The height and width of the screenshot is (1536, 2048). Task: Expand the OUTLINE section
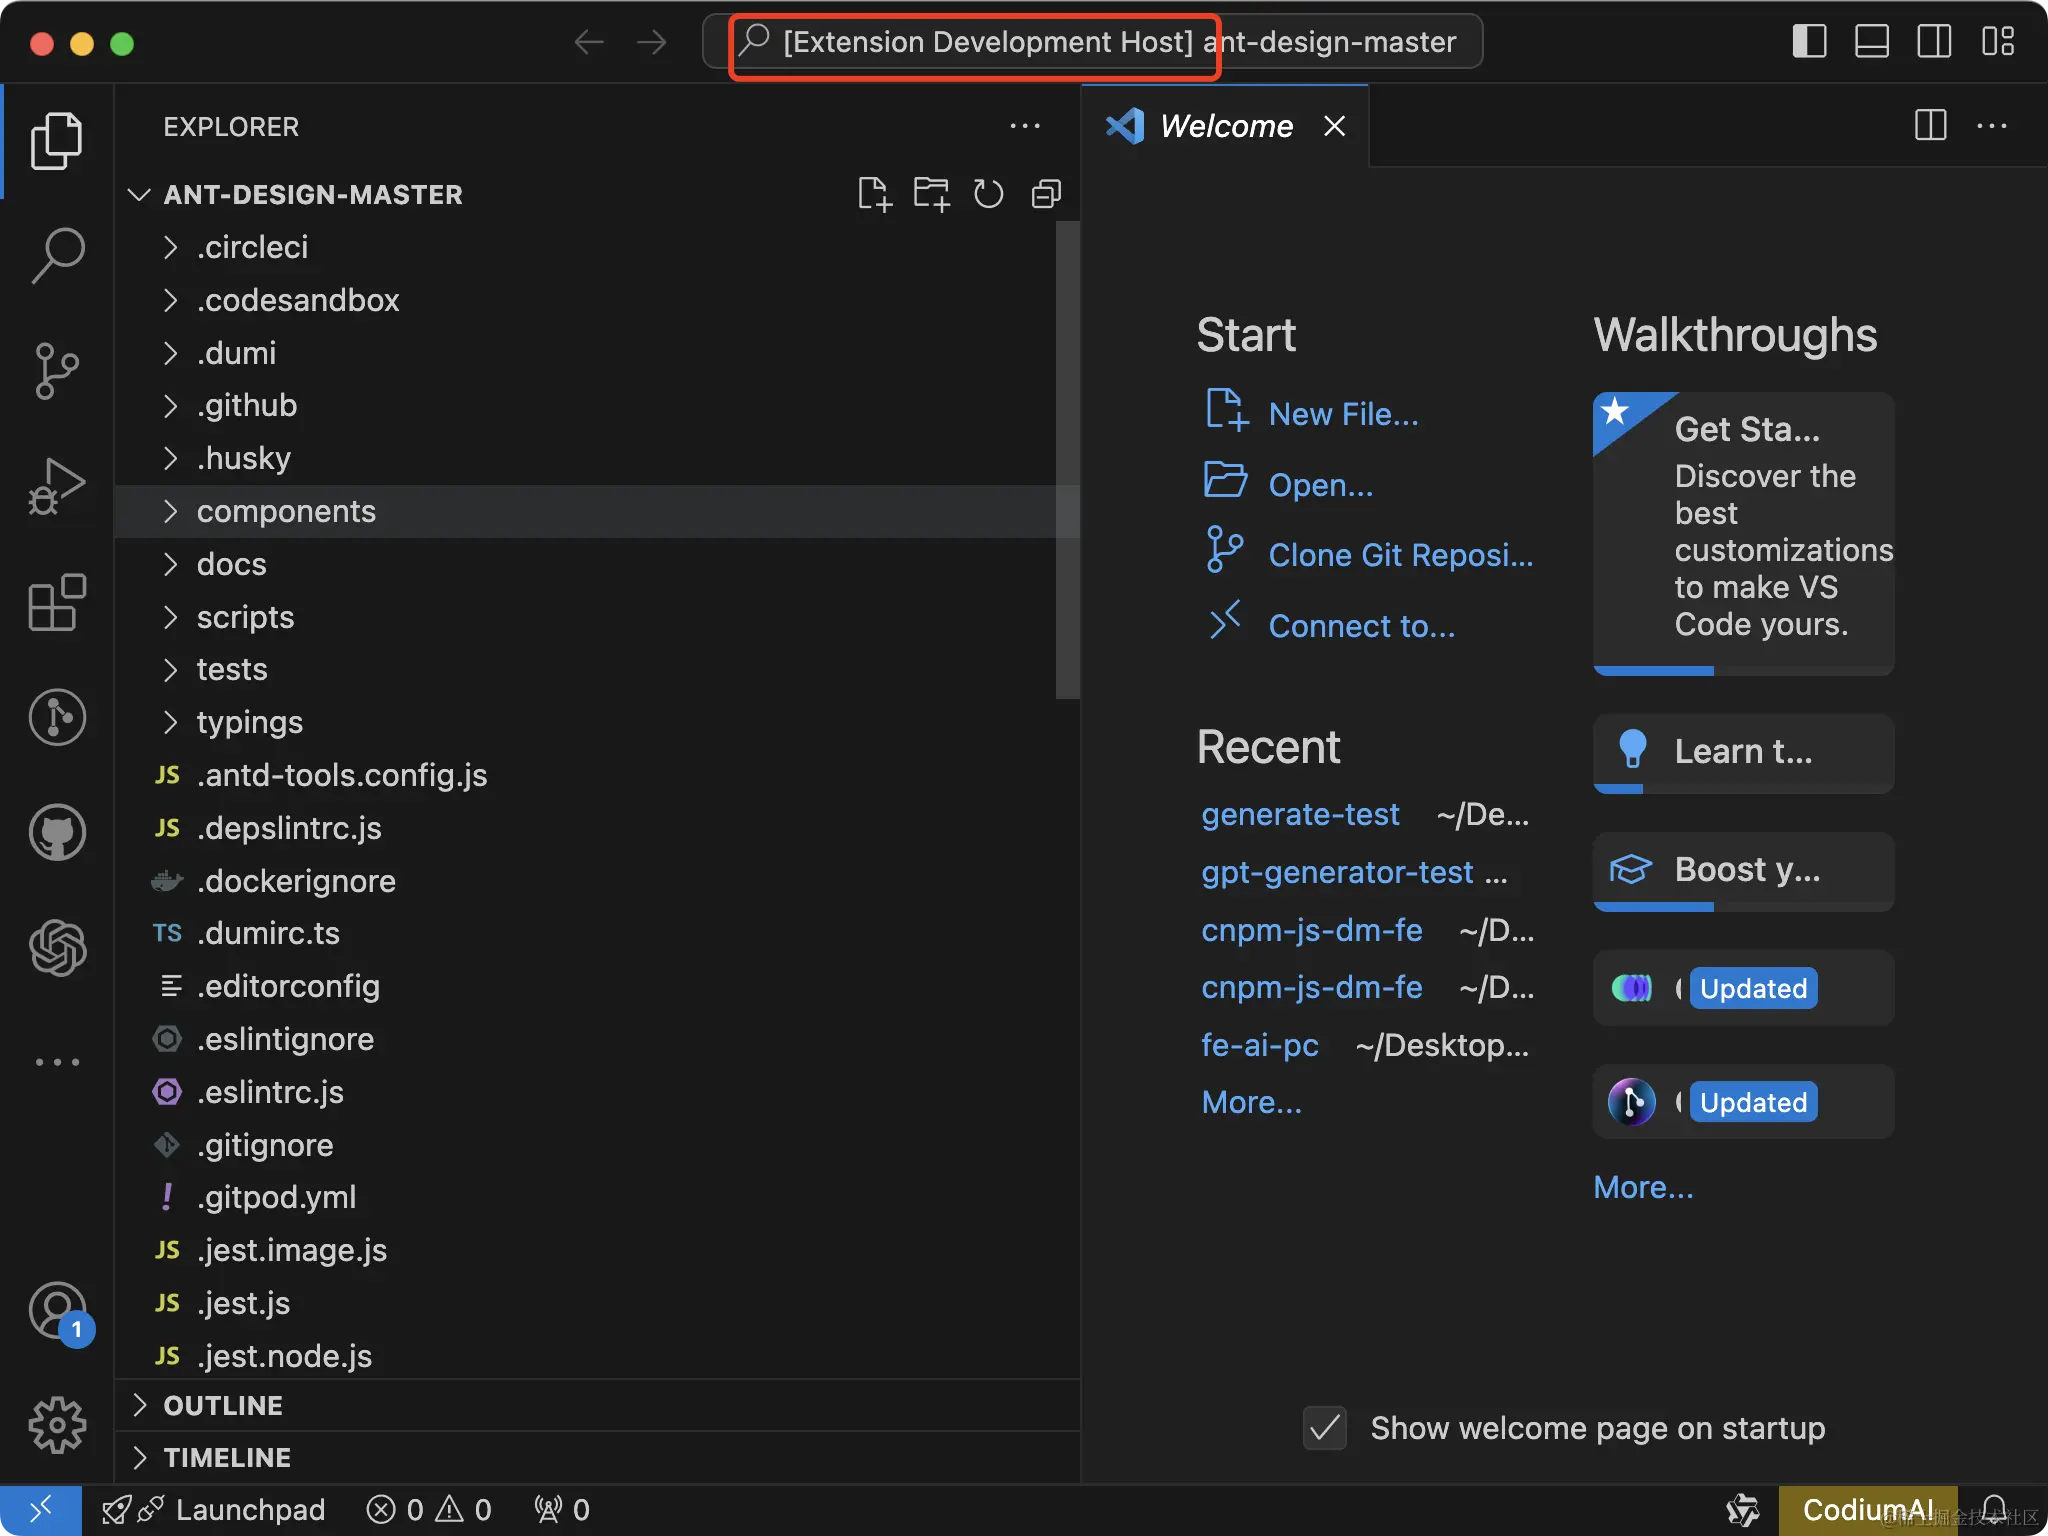click(223, 1405)
